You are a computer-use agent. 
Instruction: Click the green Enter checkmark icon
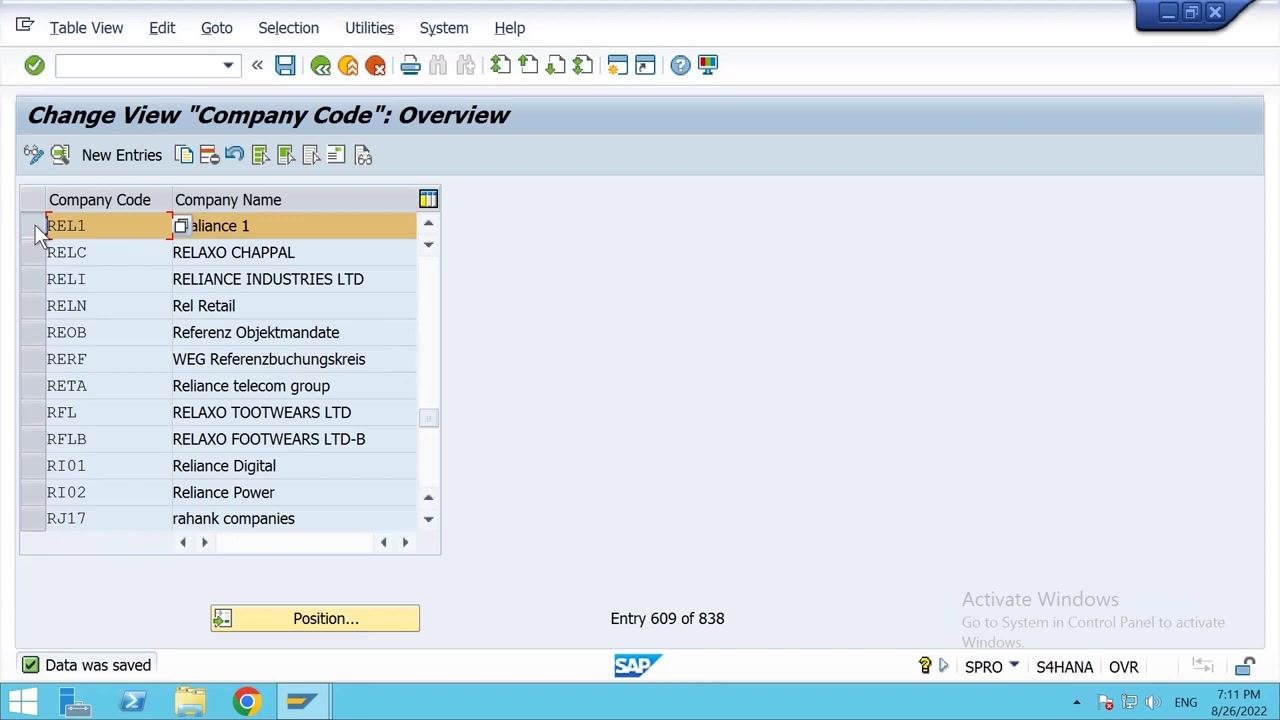pyautogui.click(x=34, y=65)
